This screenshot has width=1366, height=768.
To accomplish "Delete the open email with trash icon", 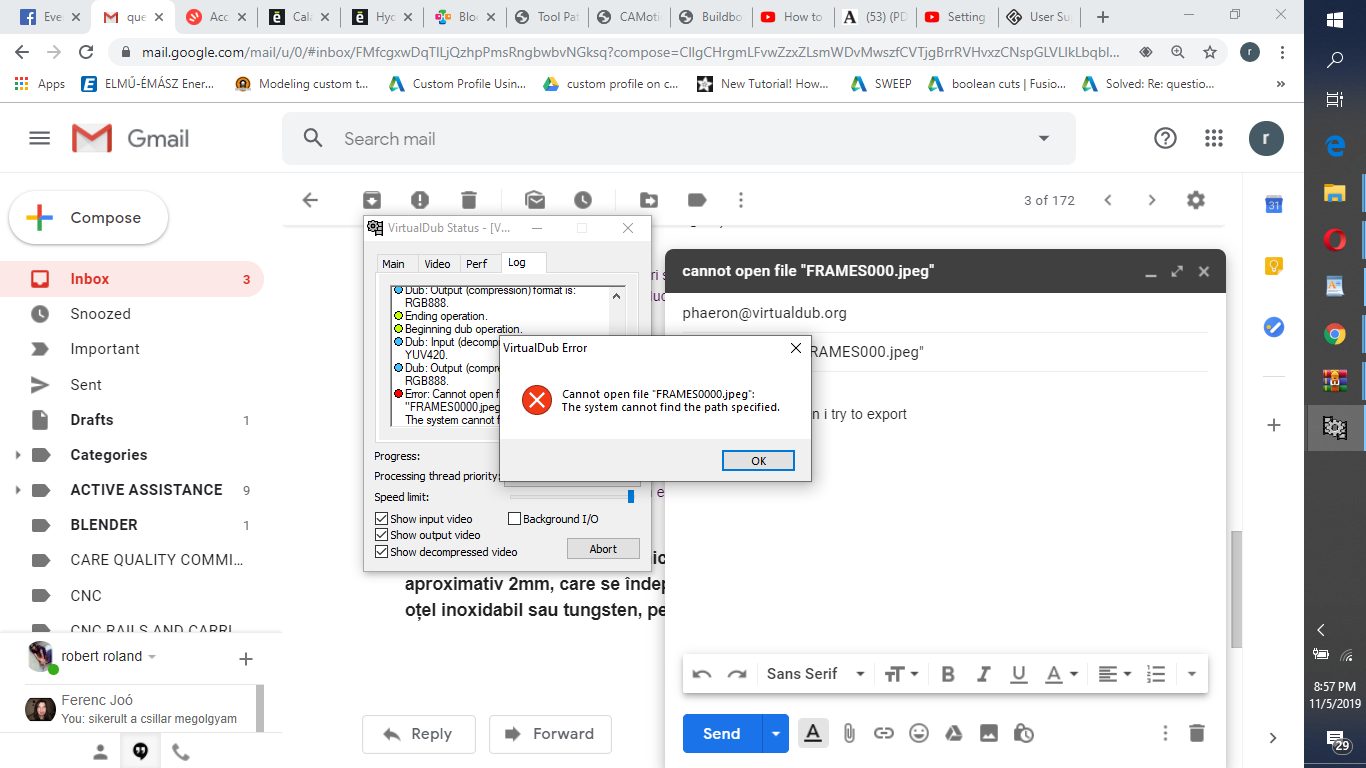I will coord(469,200).
